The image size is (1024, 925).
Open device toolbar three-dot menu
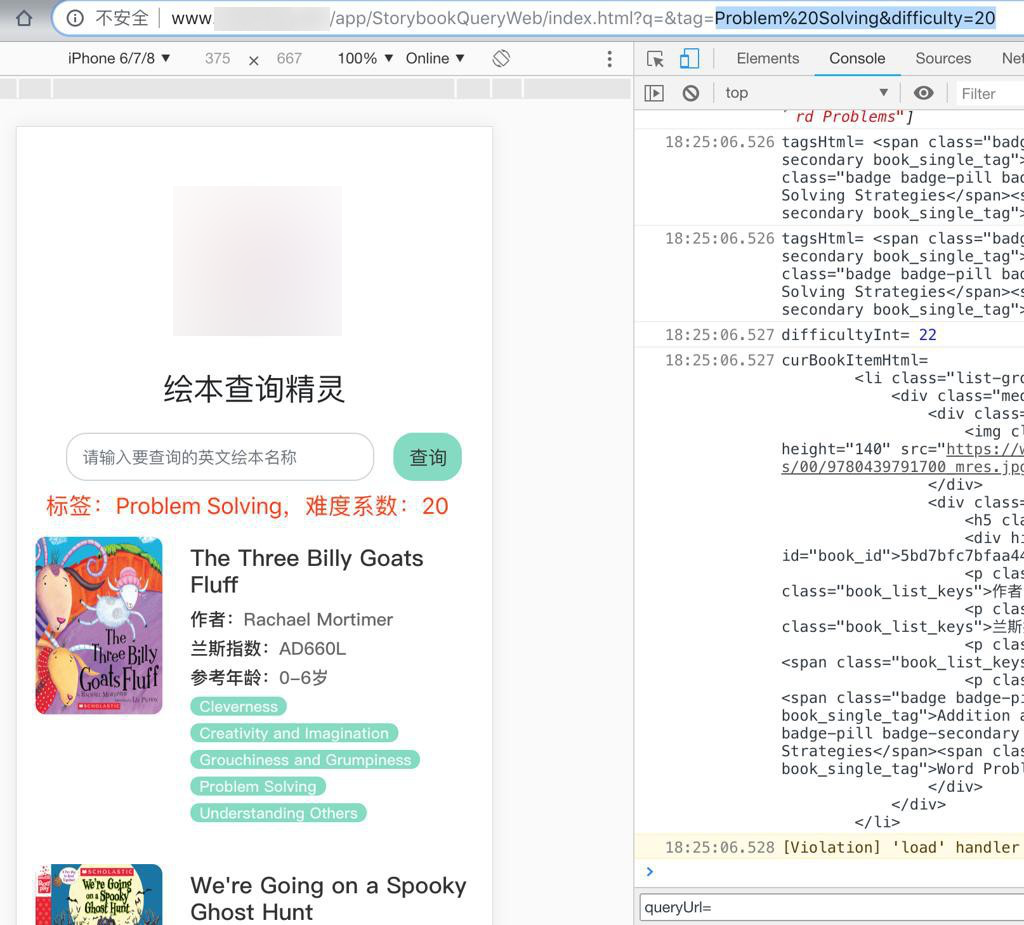tap(609, 59)
